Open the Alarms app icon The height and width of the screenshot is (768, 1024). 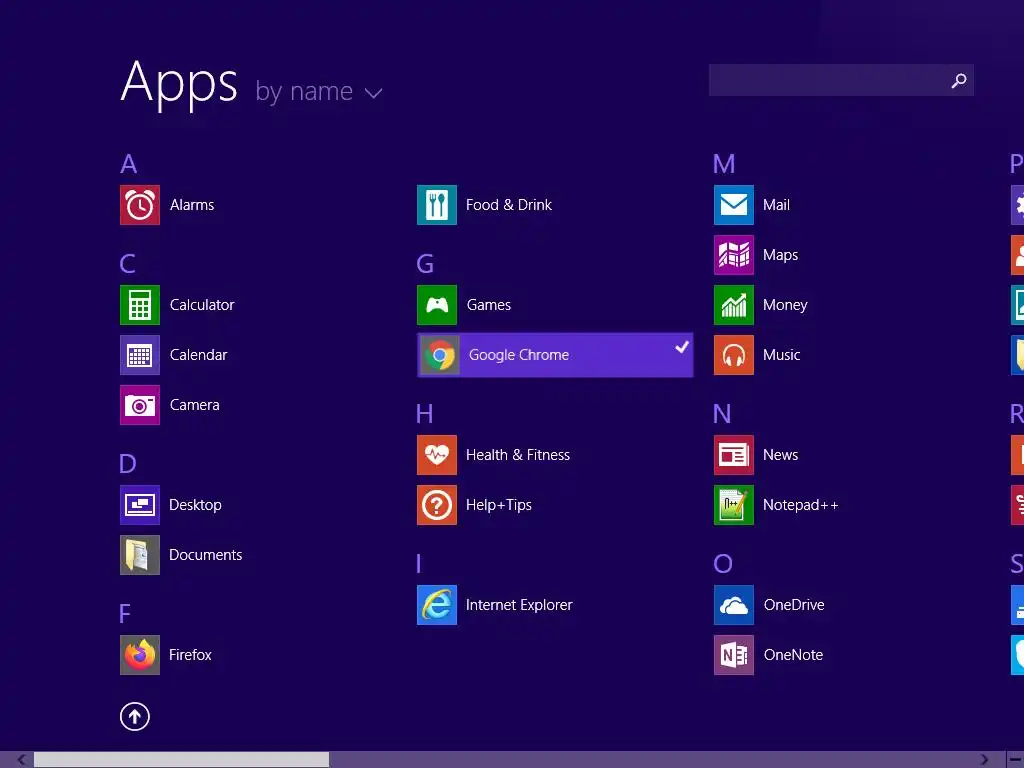click(140, 205)
